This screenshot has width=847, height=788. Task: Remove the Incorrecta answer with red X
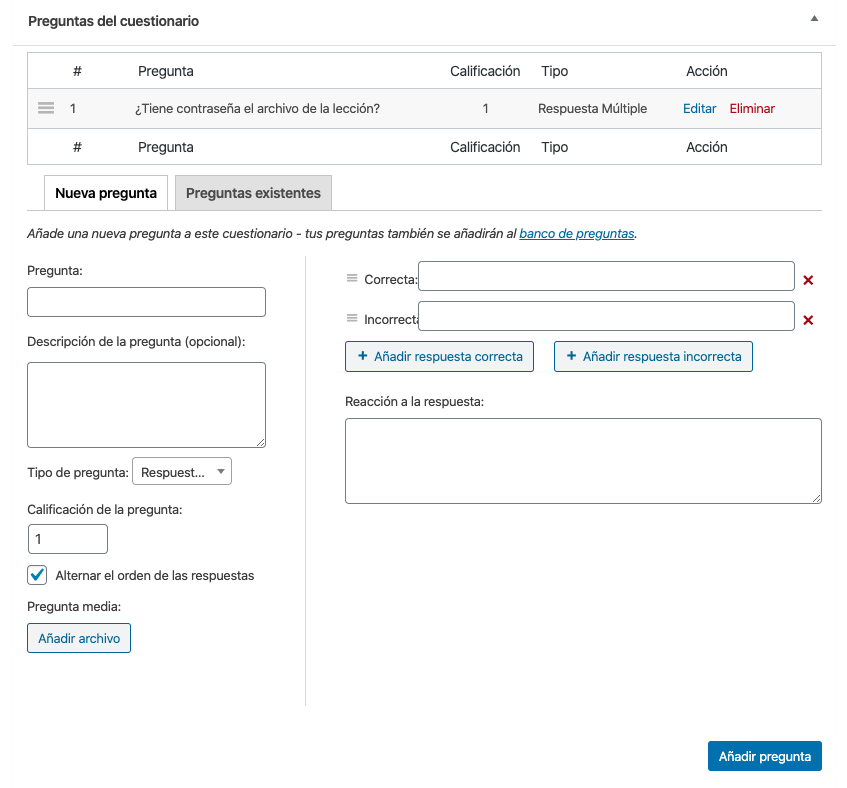click(808, 320)
